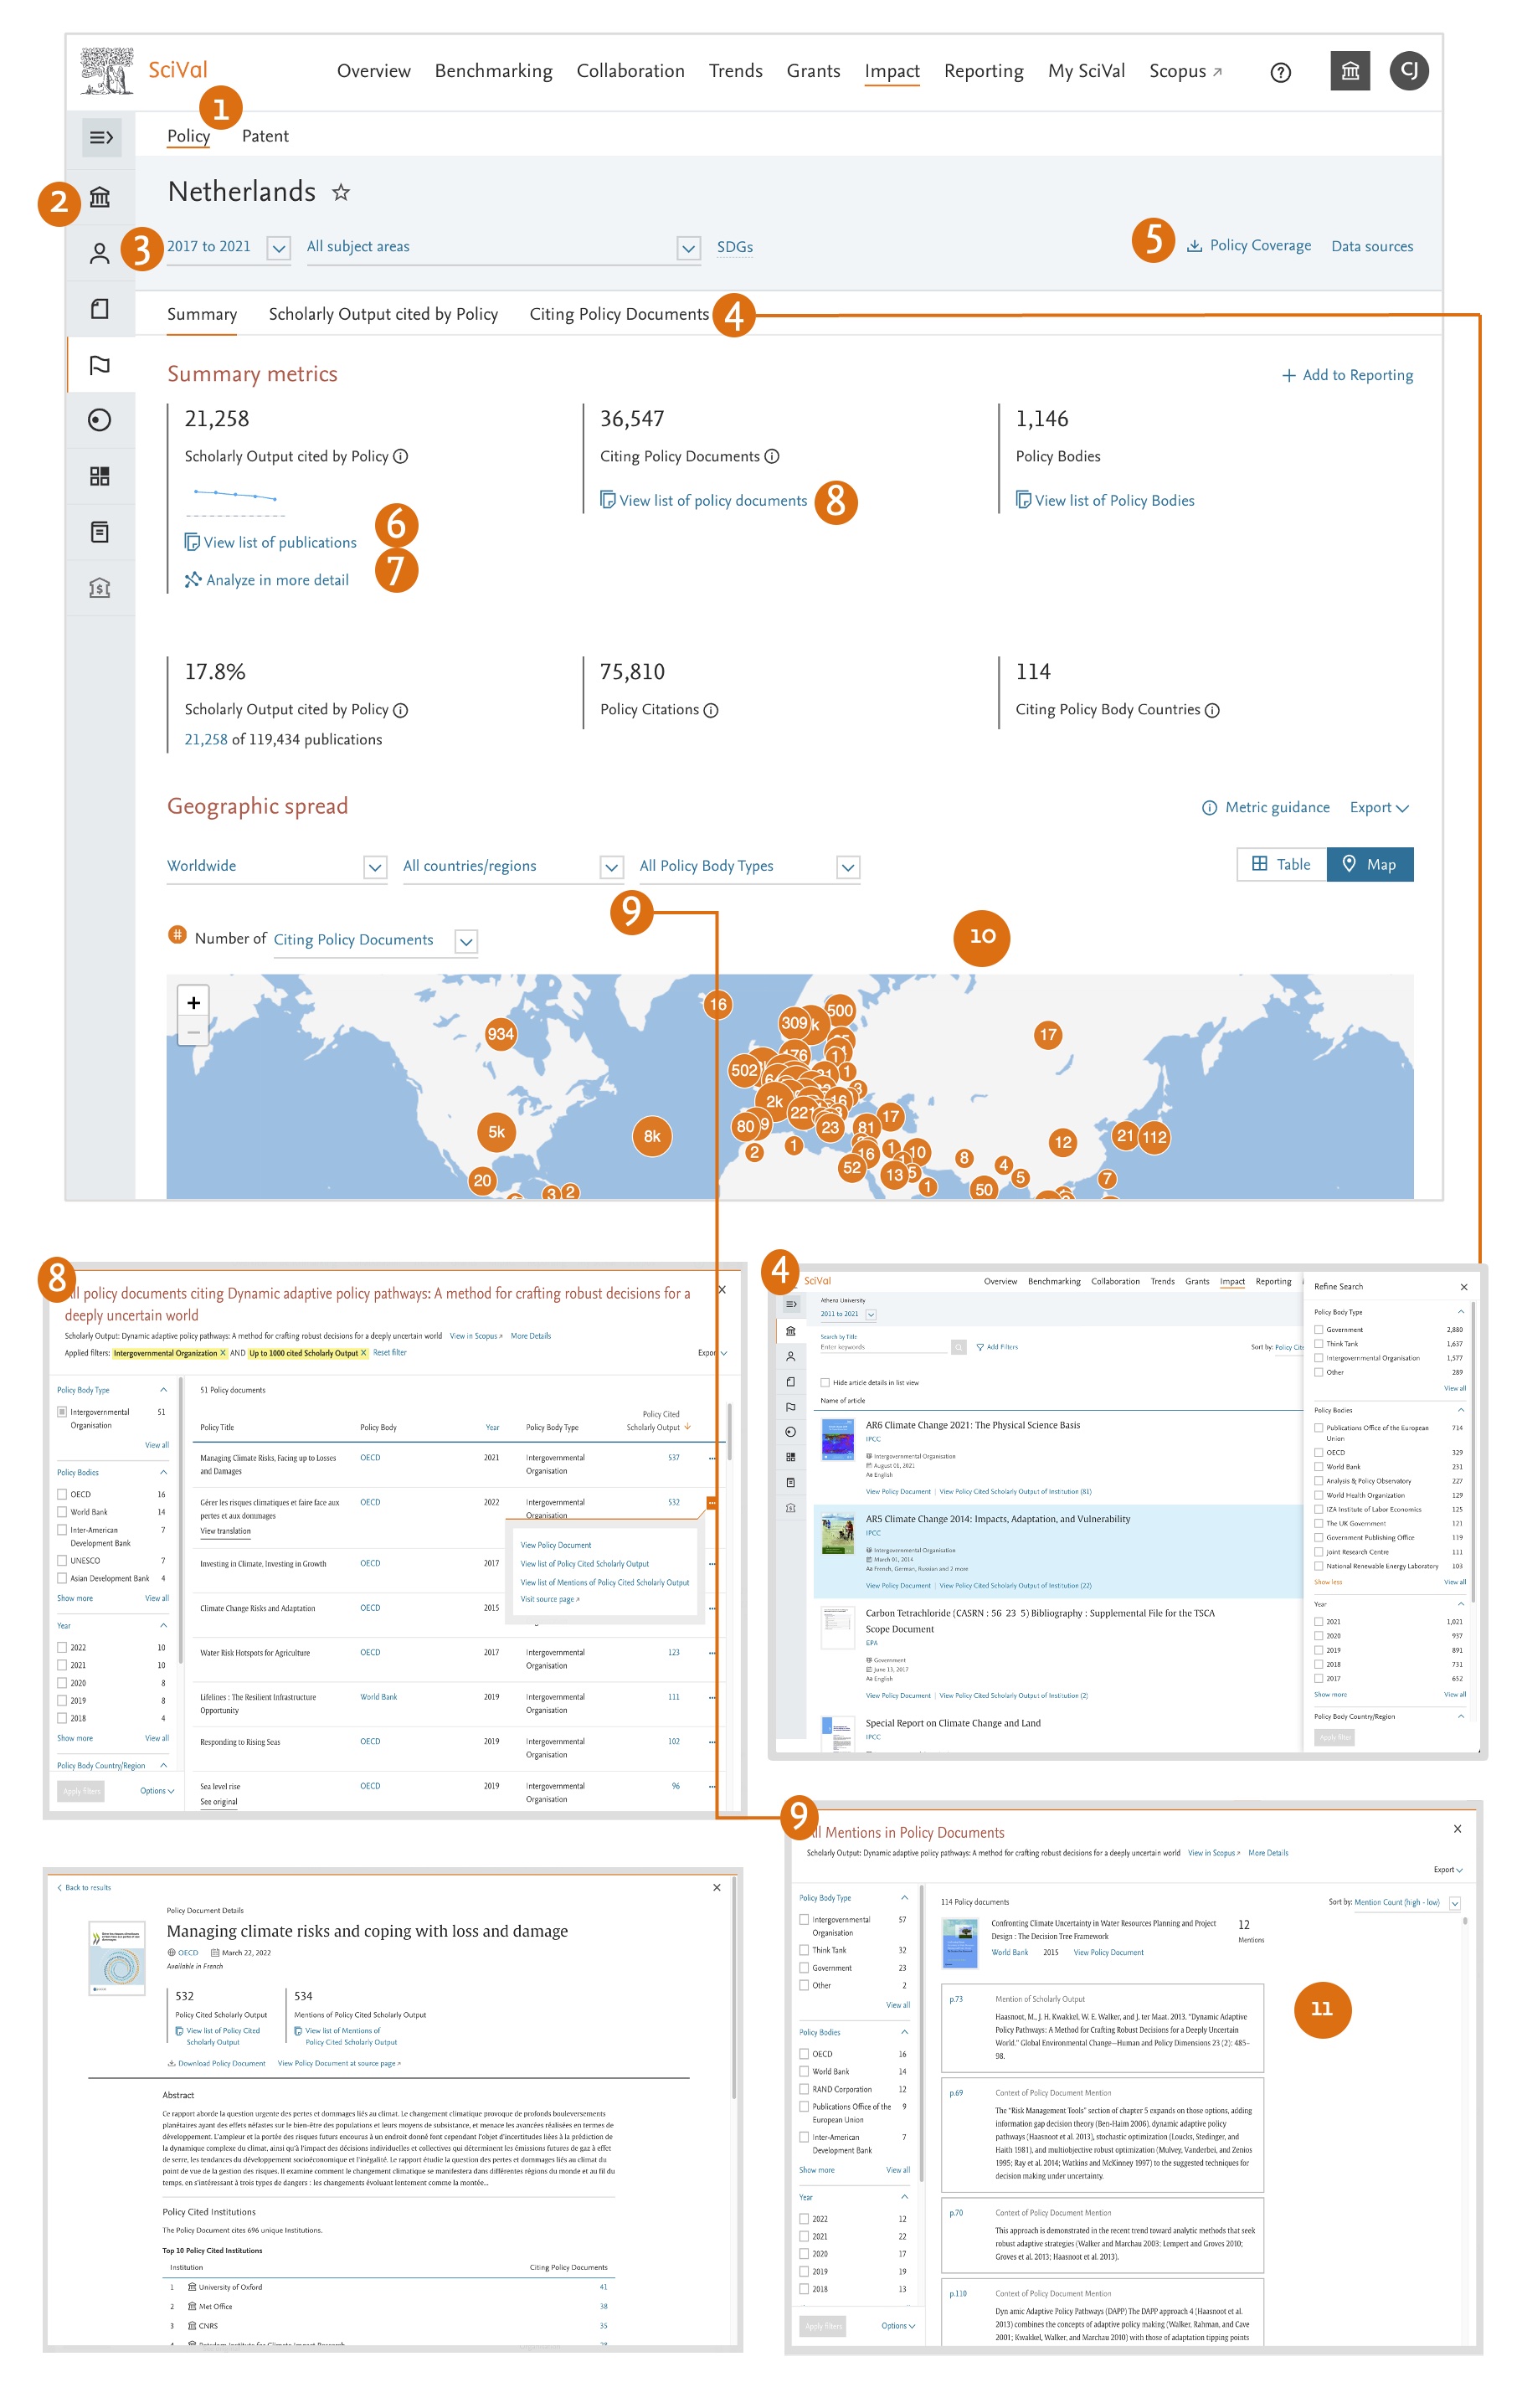Go to My SciVal in main navigation
The image size is (1522, 2408).
point(1086,71)
